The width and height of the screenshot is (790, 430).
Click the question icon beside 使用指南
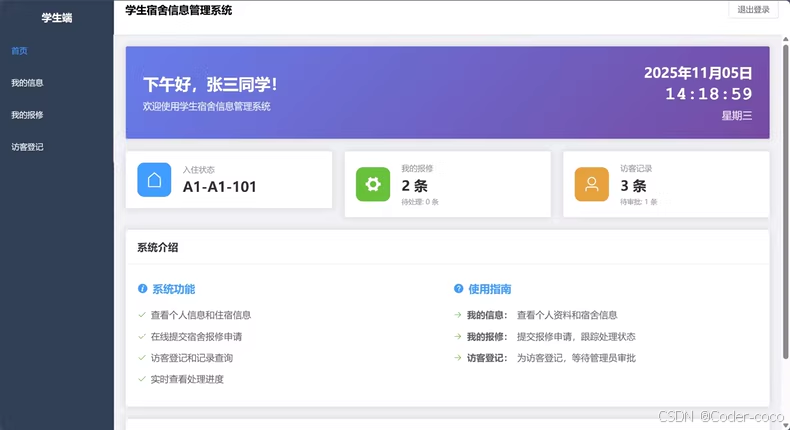[458, 288]
